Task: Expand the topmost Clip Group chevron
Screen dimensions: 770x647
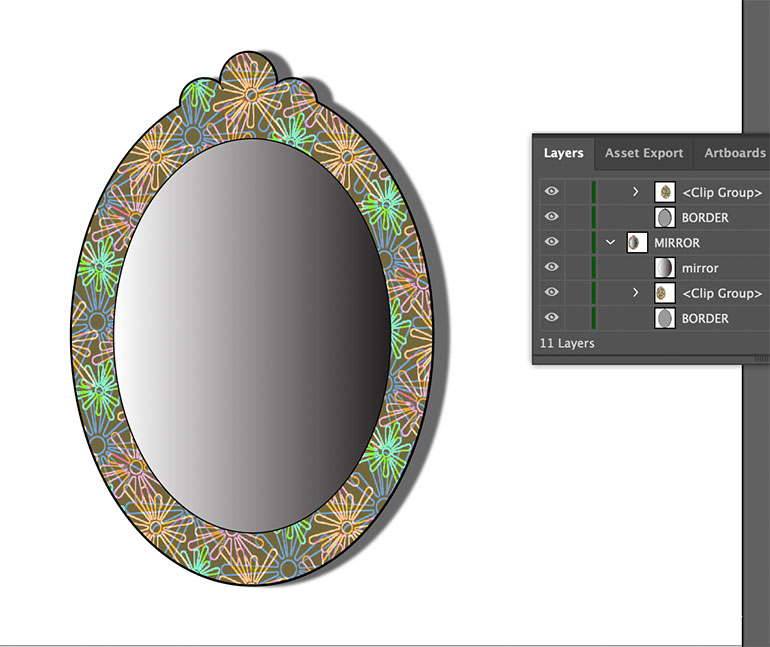Action: tap(636, 191)
